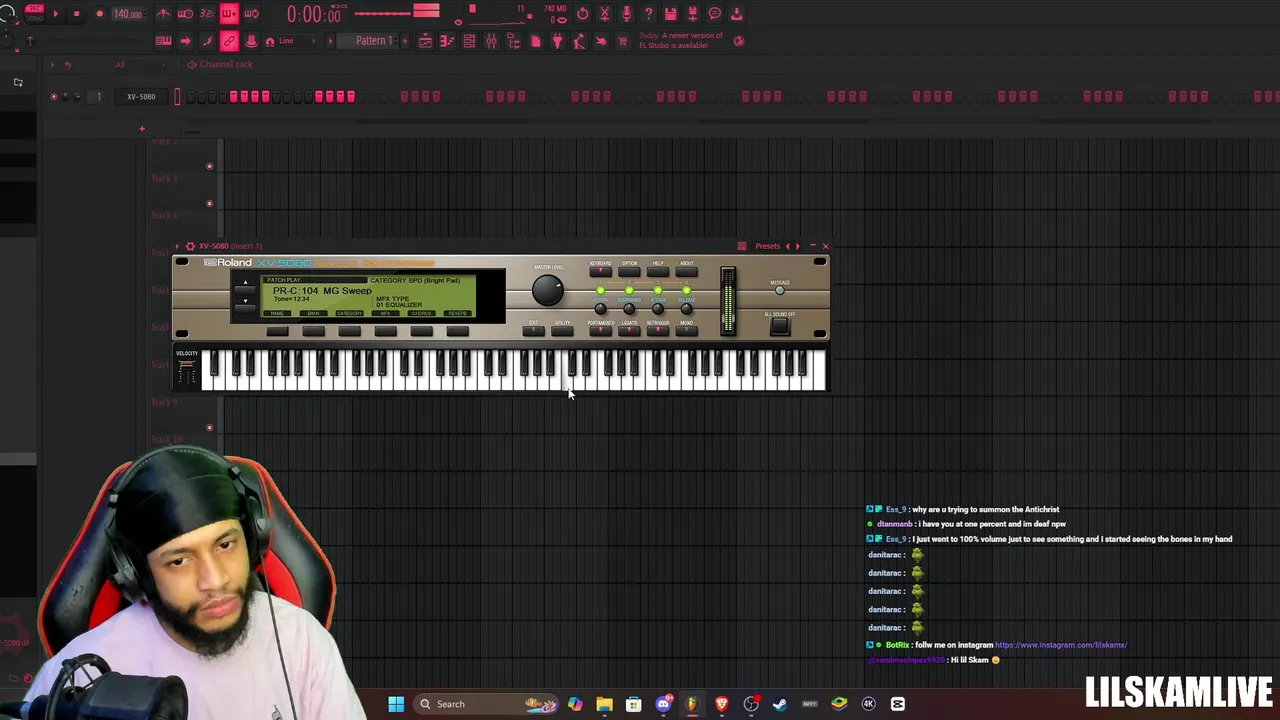
Task: Toggle the highlighted overdub/blend recording button
Action: point(229,13)
